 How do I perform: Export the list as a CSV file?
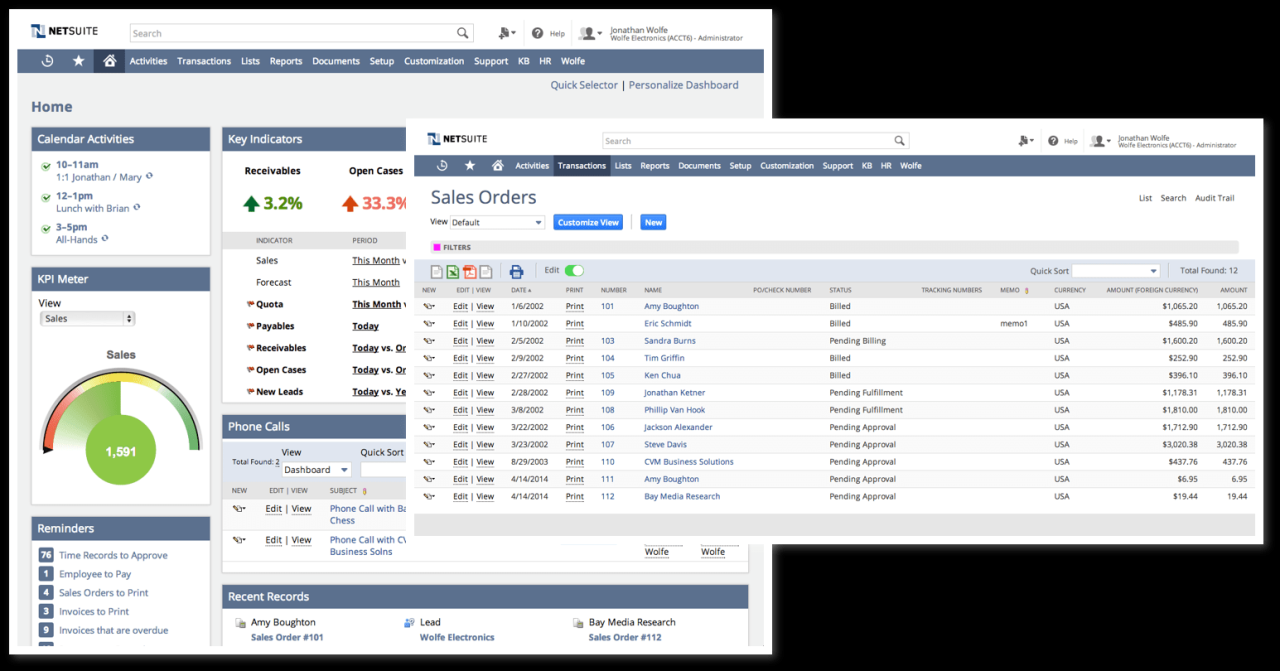tap(437, 271)
